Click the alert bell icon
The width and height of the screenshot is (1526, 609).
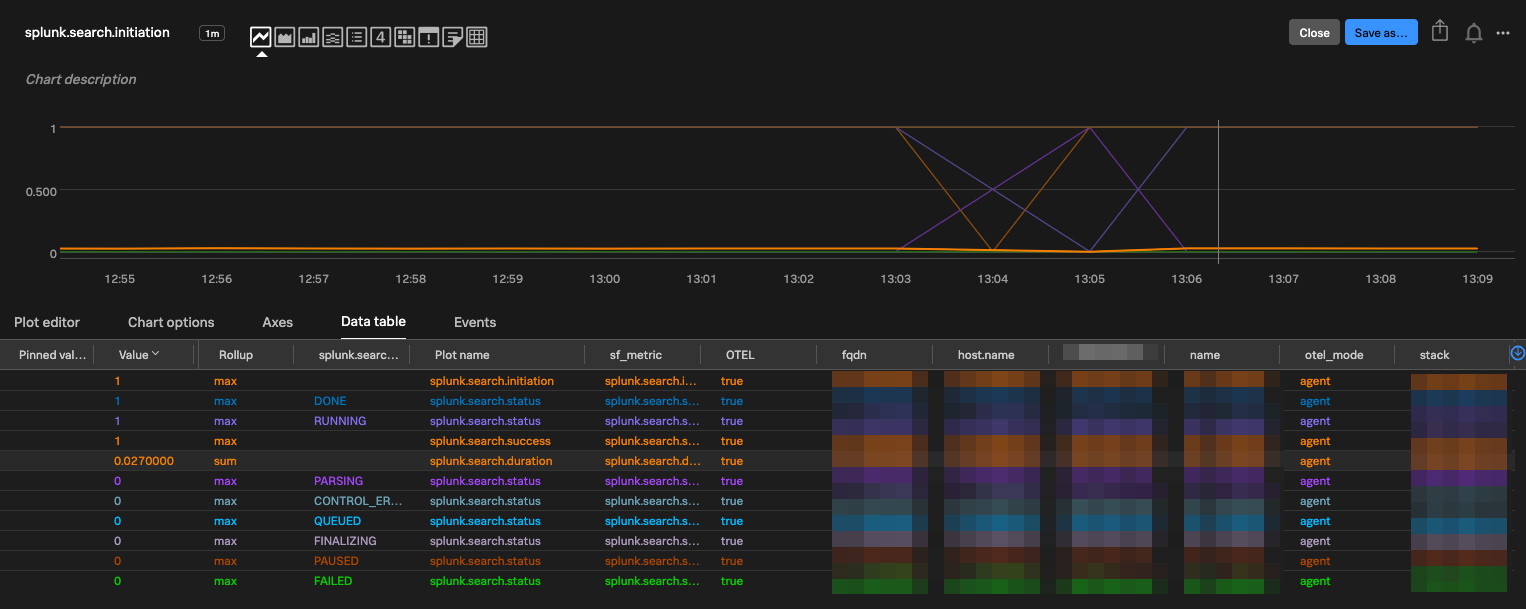[x=1473, y=33]
